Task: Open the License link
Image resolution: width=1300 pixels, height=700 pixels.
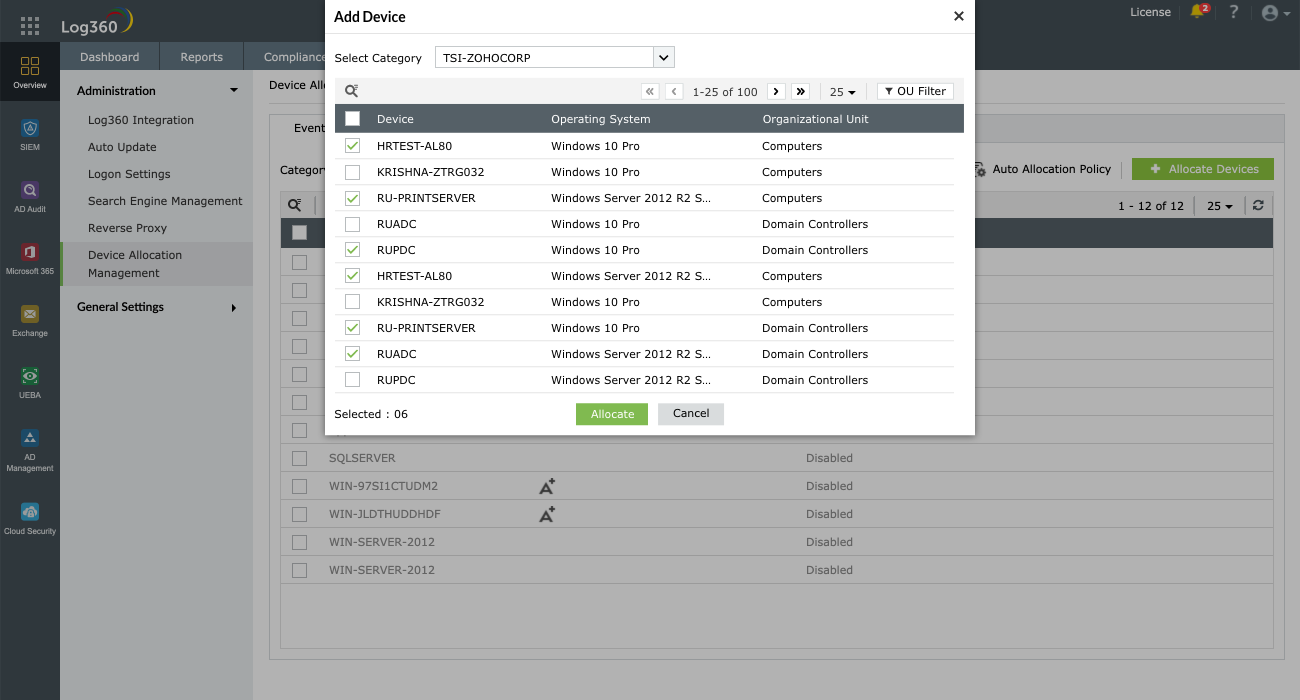Action: coord(1150,12)
